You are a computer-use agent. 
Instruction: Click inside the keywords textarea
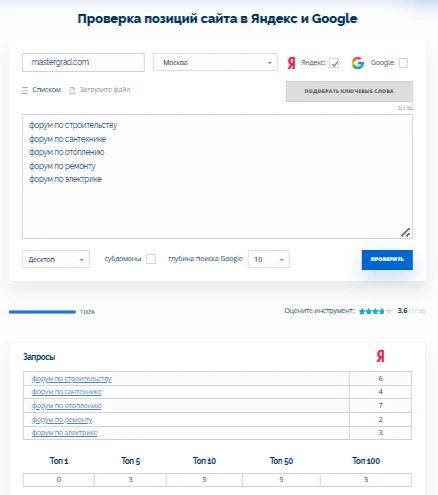click(x=217, y=177)
